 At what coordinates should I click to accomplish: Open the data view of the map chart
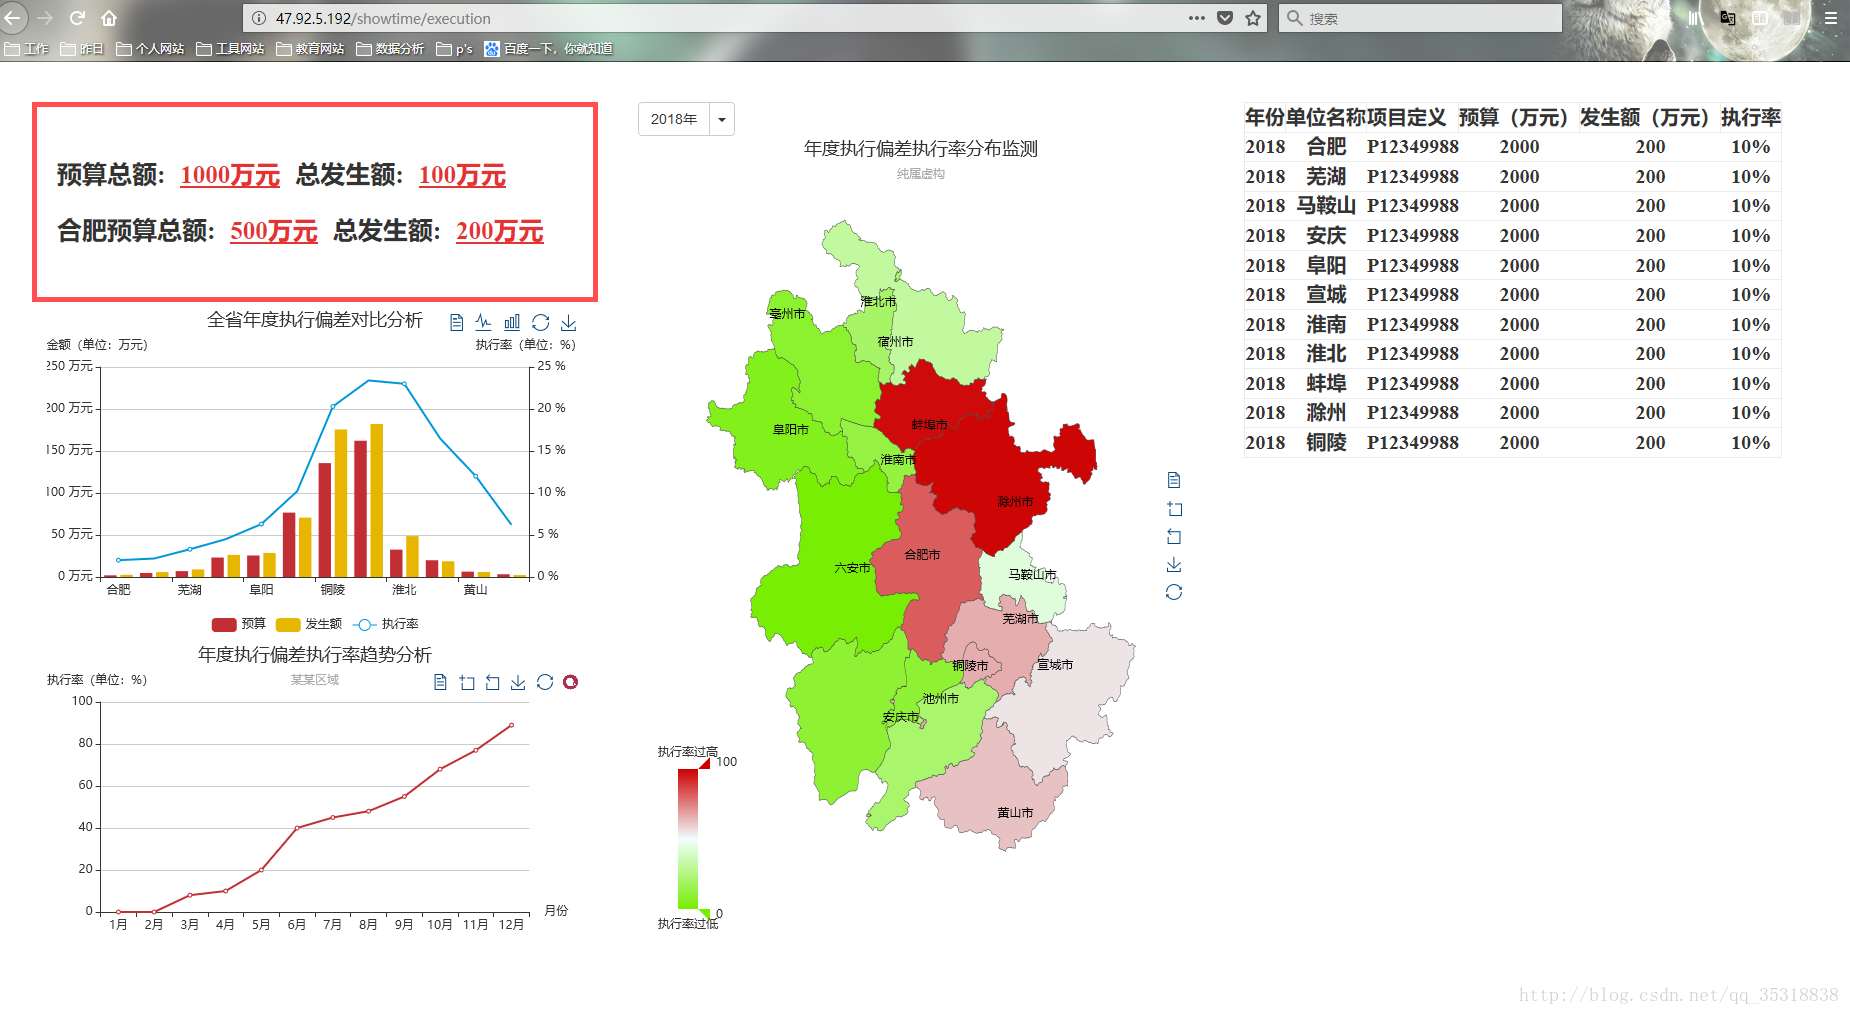click(1175, 479)
